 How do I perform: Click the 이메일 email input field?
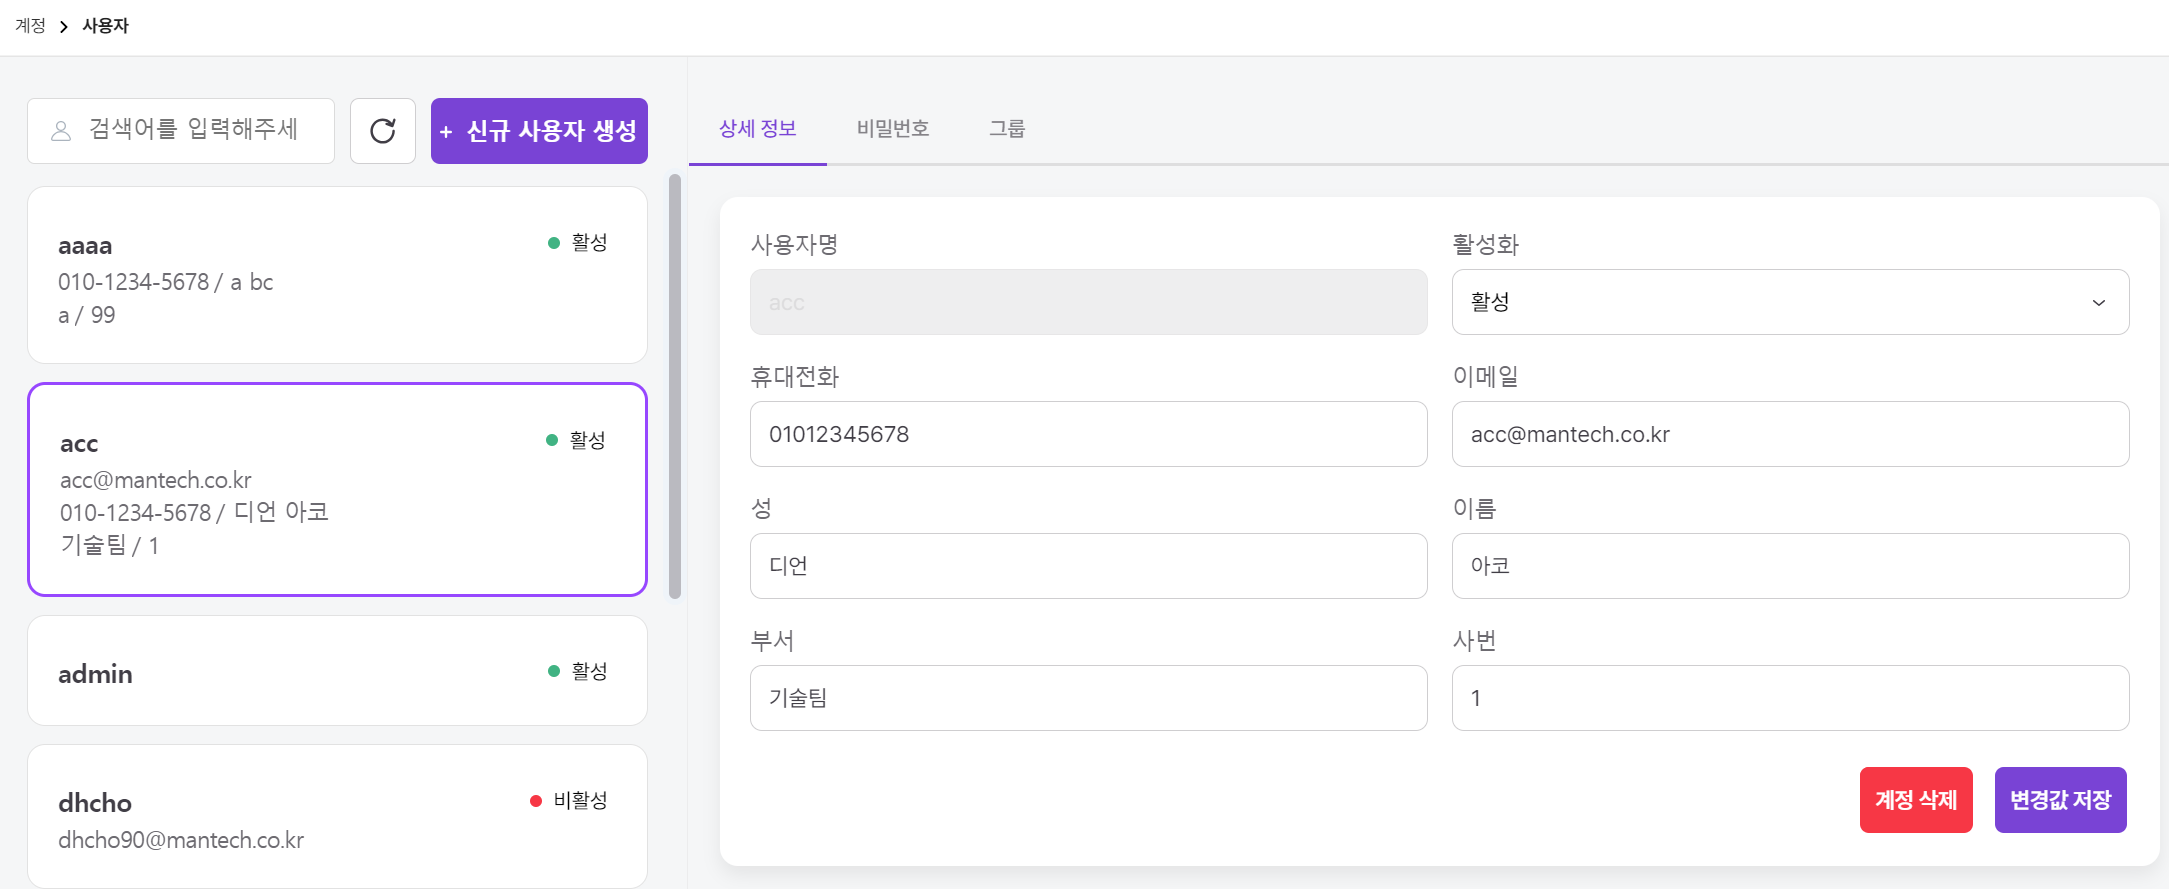coord(1790,434)
